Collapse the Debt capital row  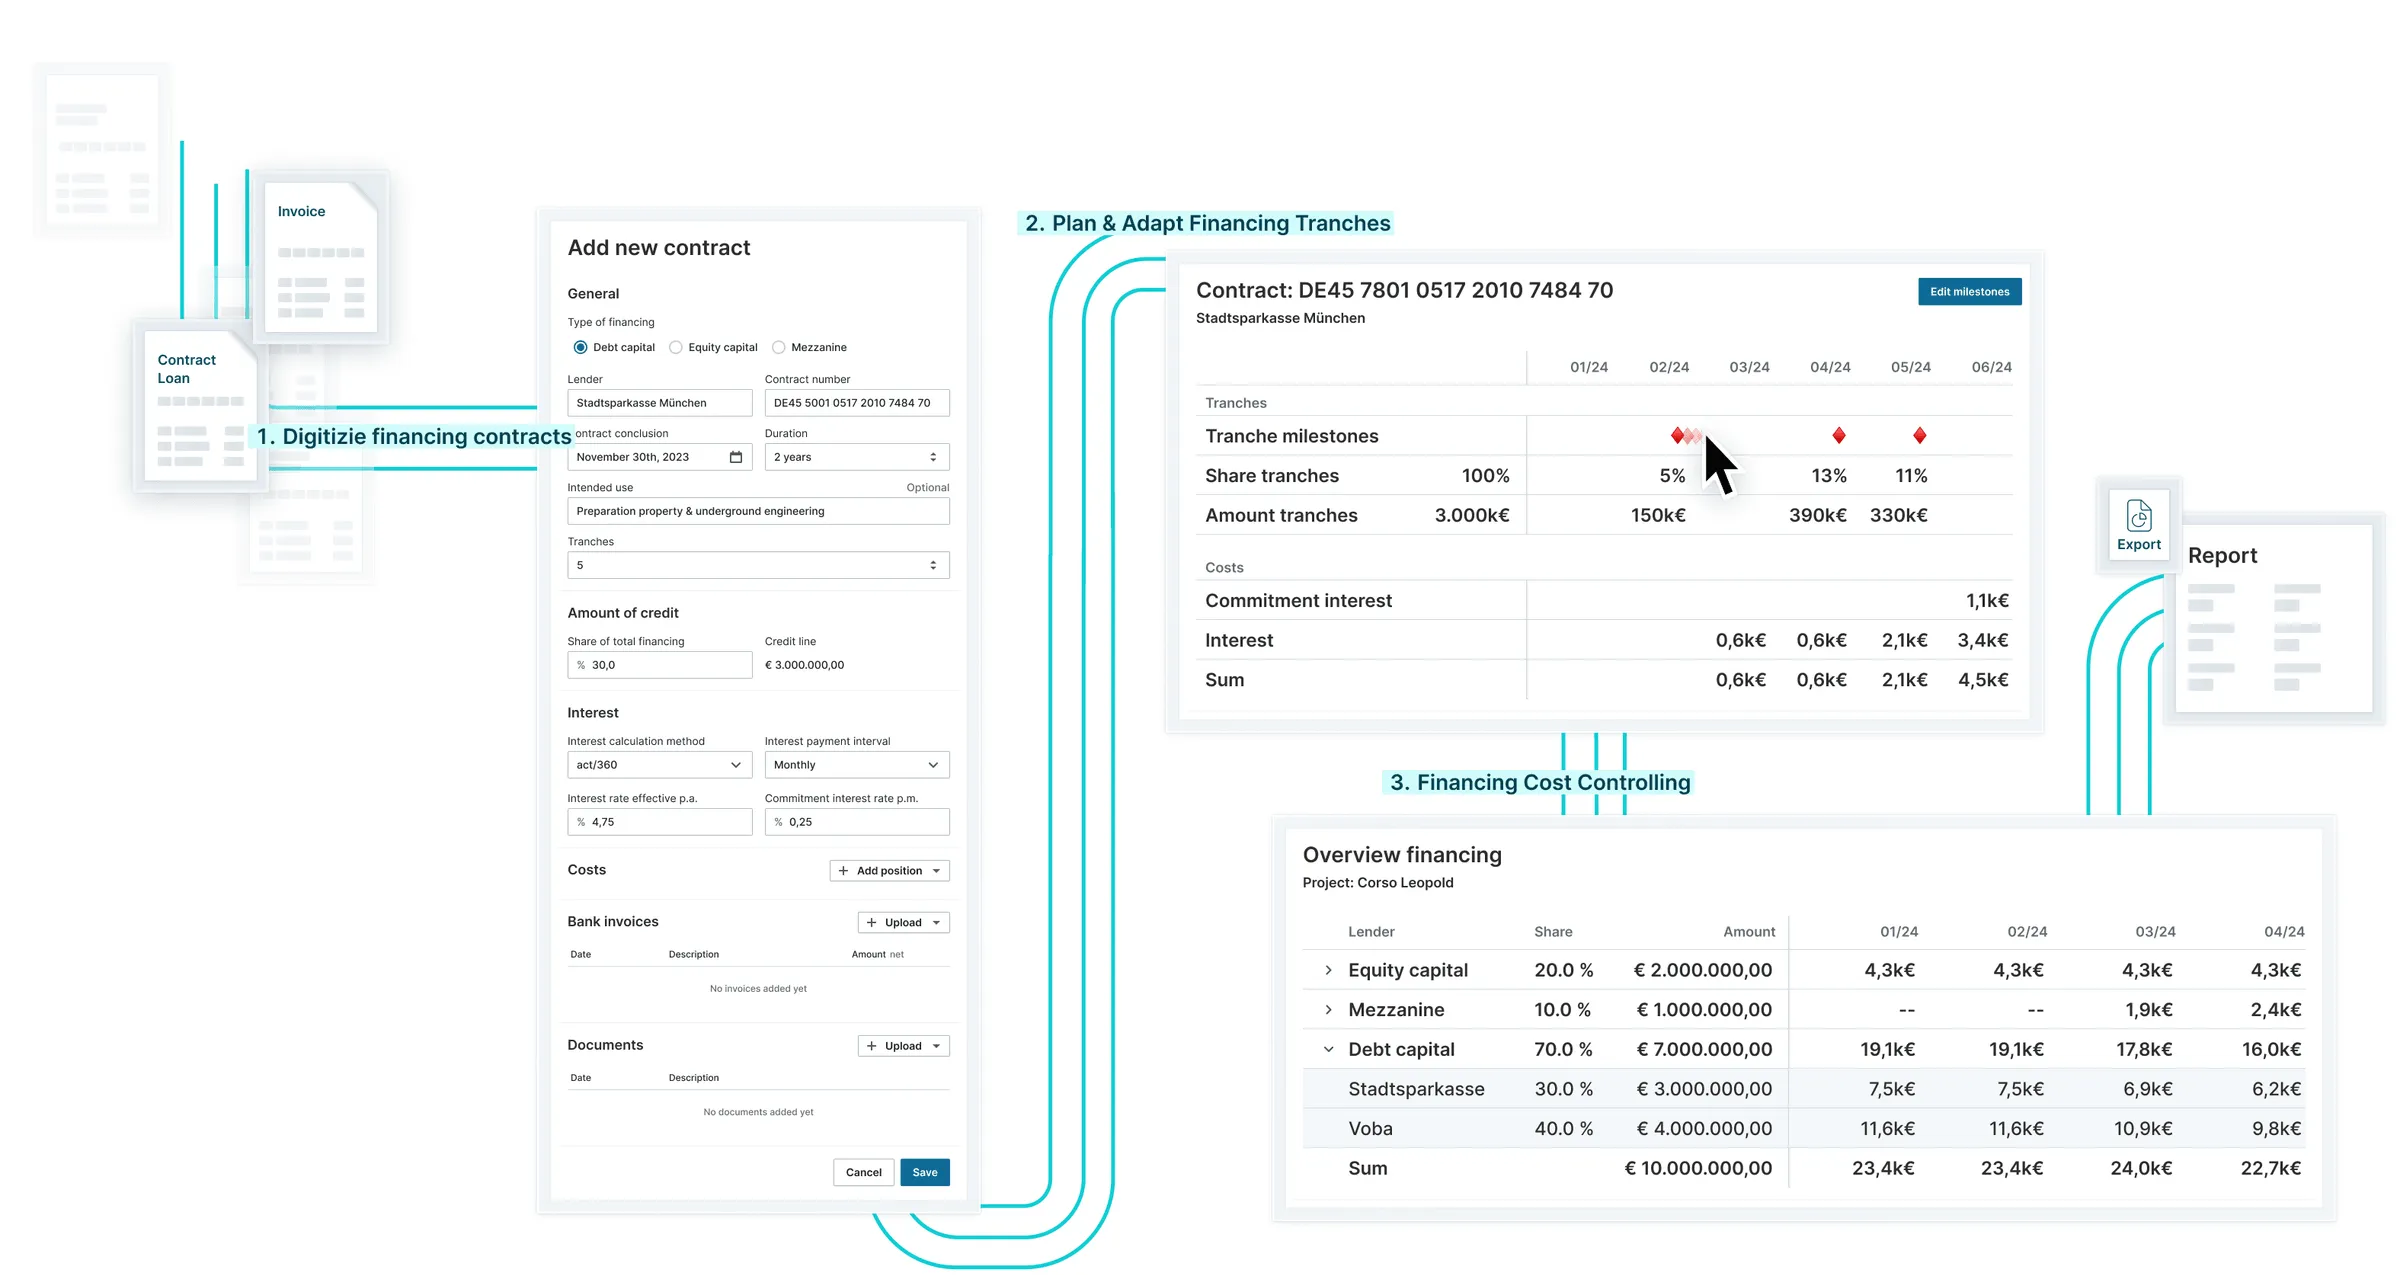click(x=1328, y=1049)
